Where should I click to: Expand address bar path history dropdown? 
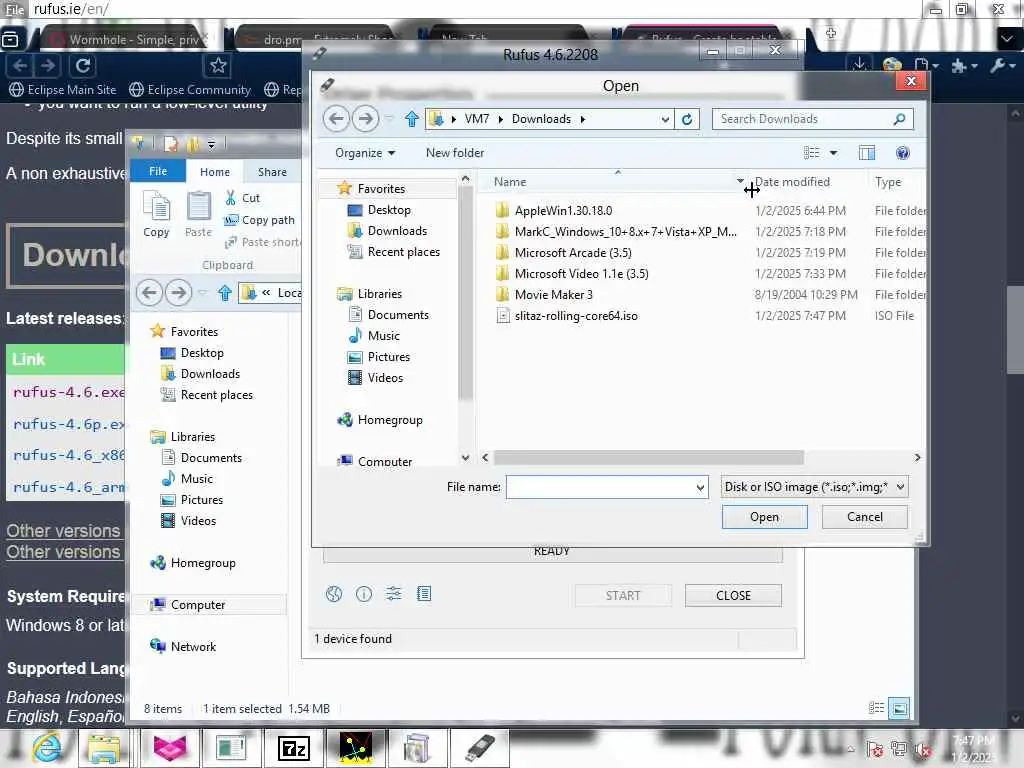[665, 119]
